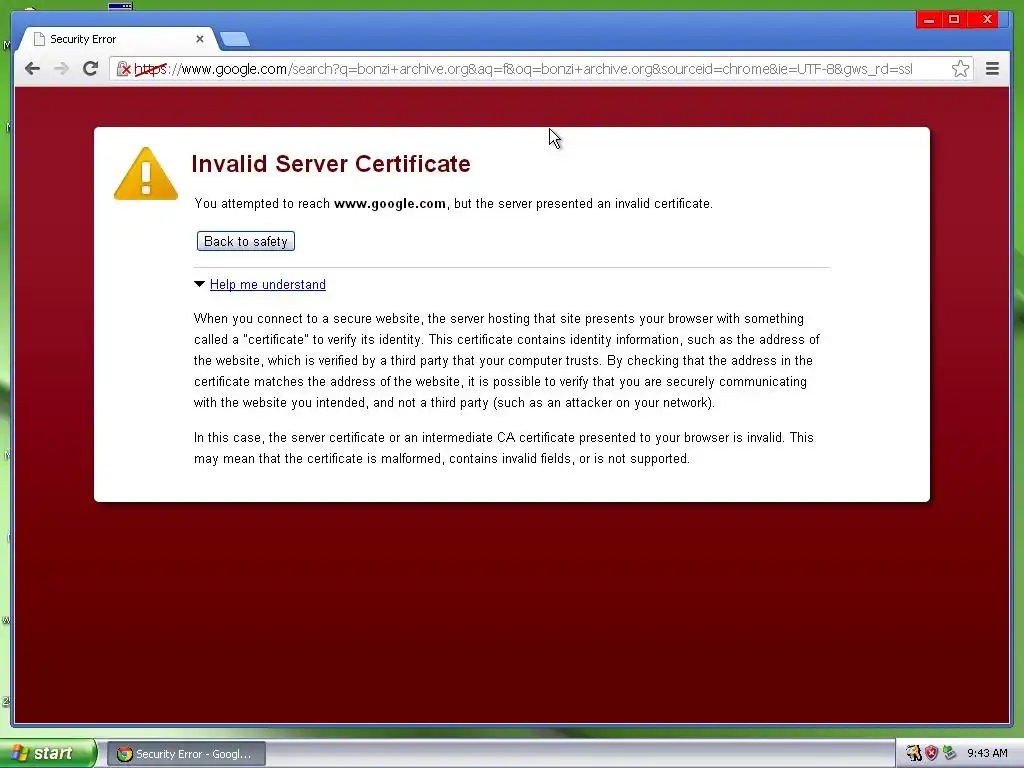Click the bold www.google.com text
This screenshot has height=768, width=1024.
(x=390, y=204)
